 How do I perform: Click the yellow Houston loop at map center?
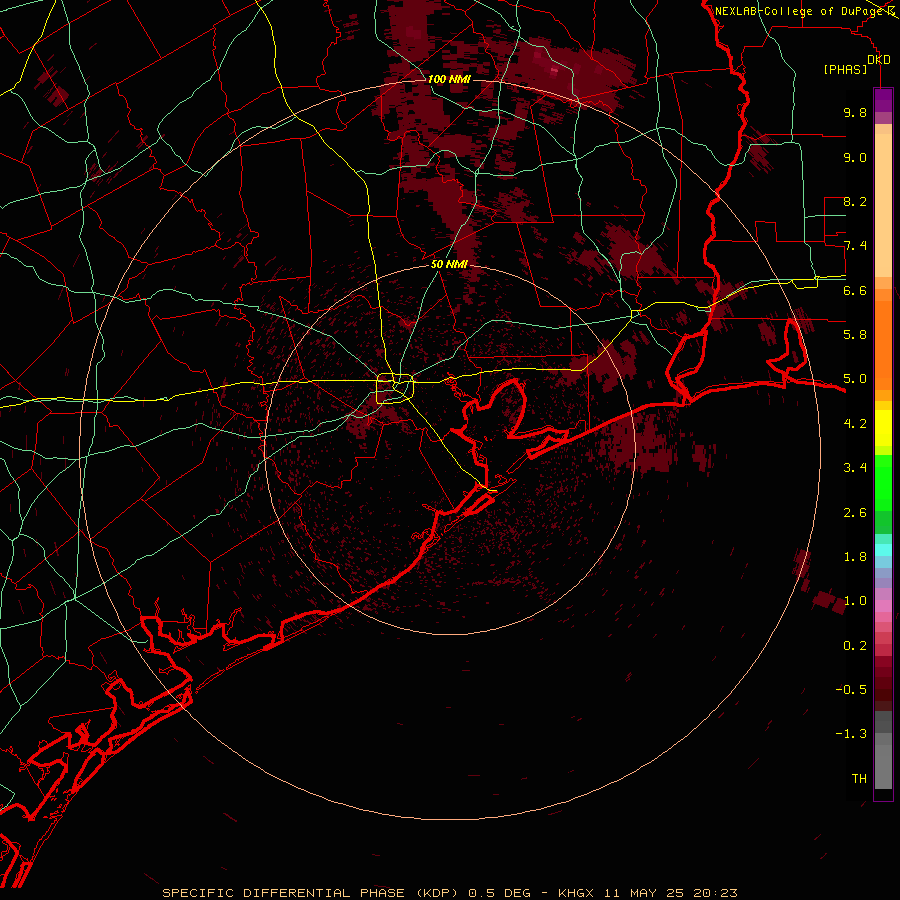pyautogui.click(x=395, y=389)
